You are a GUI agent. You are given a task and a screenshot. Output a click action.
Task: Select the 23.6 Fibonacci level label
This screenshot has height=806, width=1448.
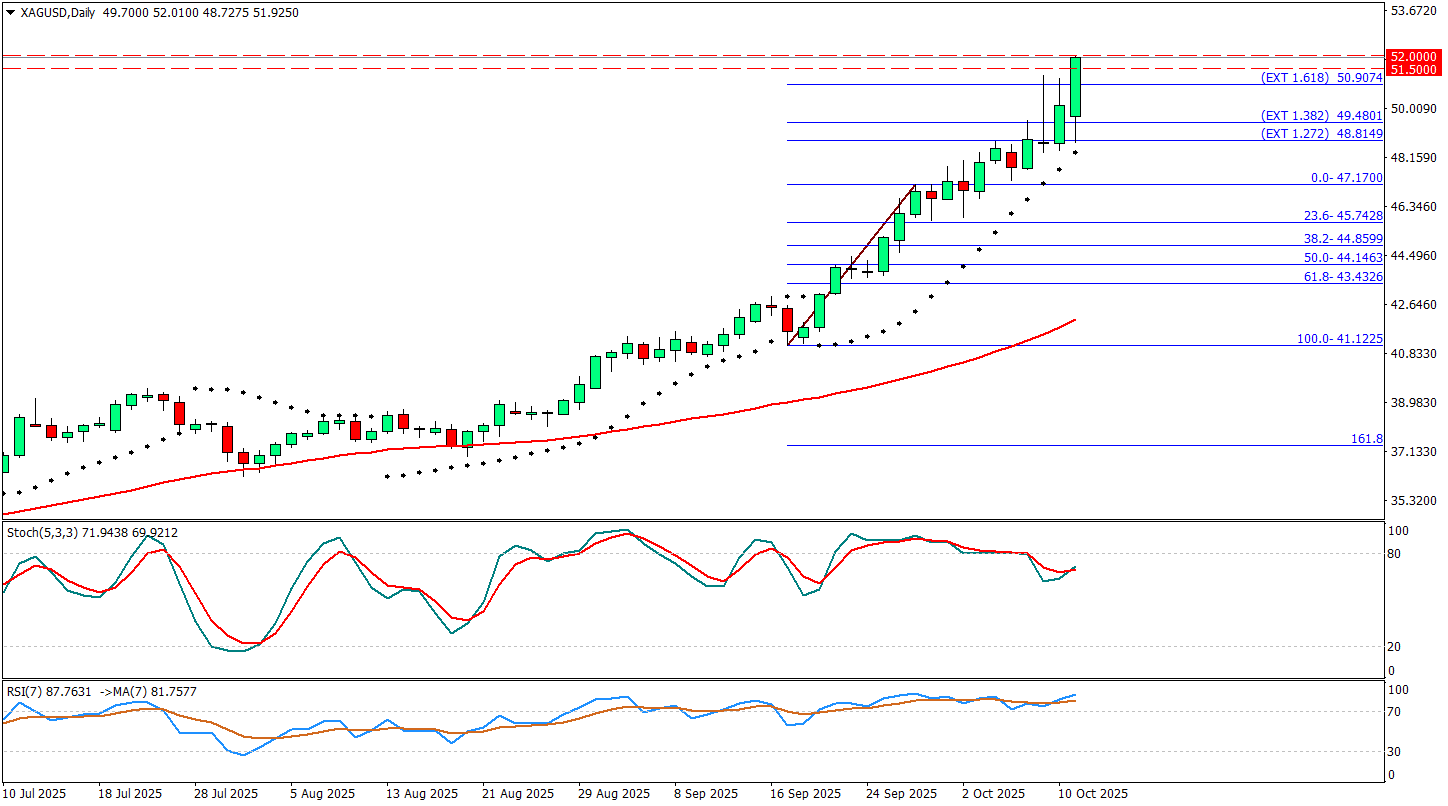pyautogui.click(x=1343, y=216)
